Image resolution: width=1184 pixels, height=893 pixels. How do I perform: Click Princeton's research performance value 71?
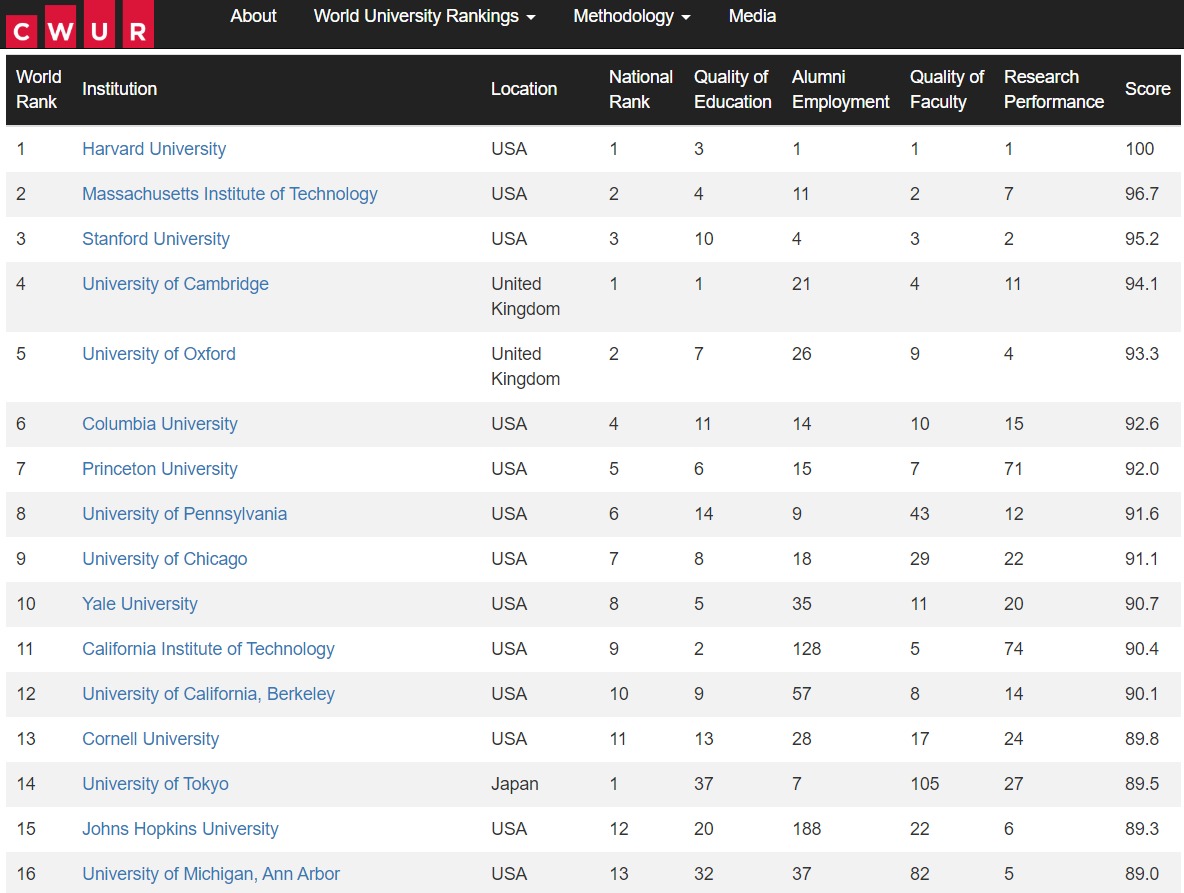(x=1013, y=469)
